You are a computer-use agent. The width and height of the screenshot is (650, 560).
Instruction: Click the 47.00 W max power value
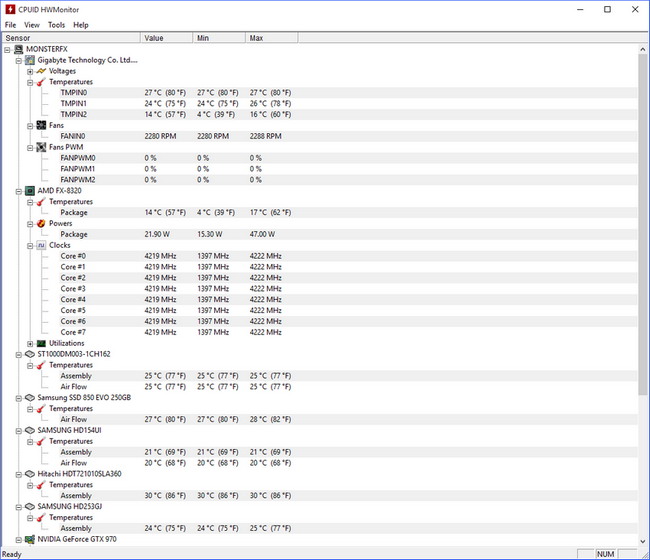(262, 234)
